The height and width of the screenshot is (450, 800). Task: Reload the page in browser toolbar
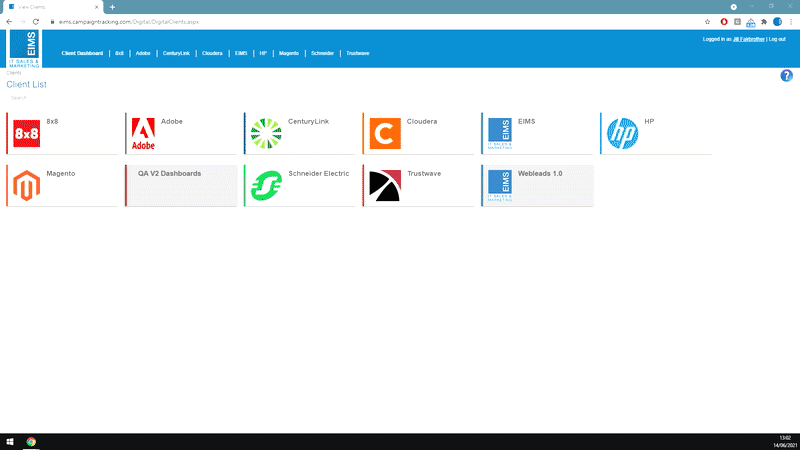pyautogui.click(x=36, y=22)
